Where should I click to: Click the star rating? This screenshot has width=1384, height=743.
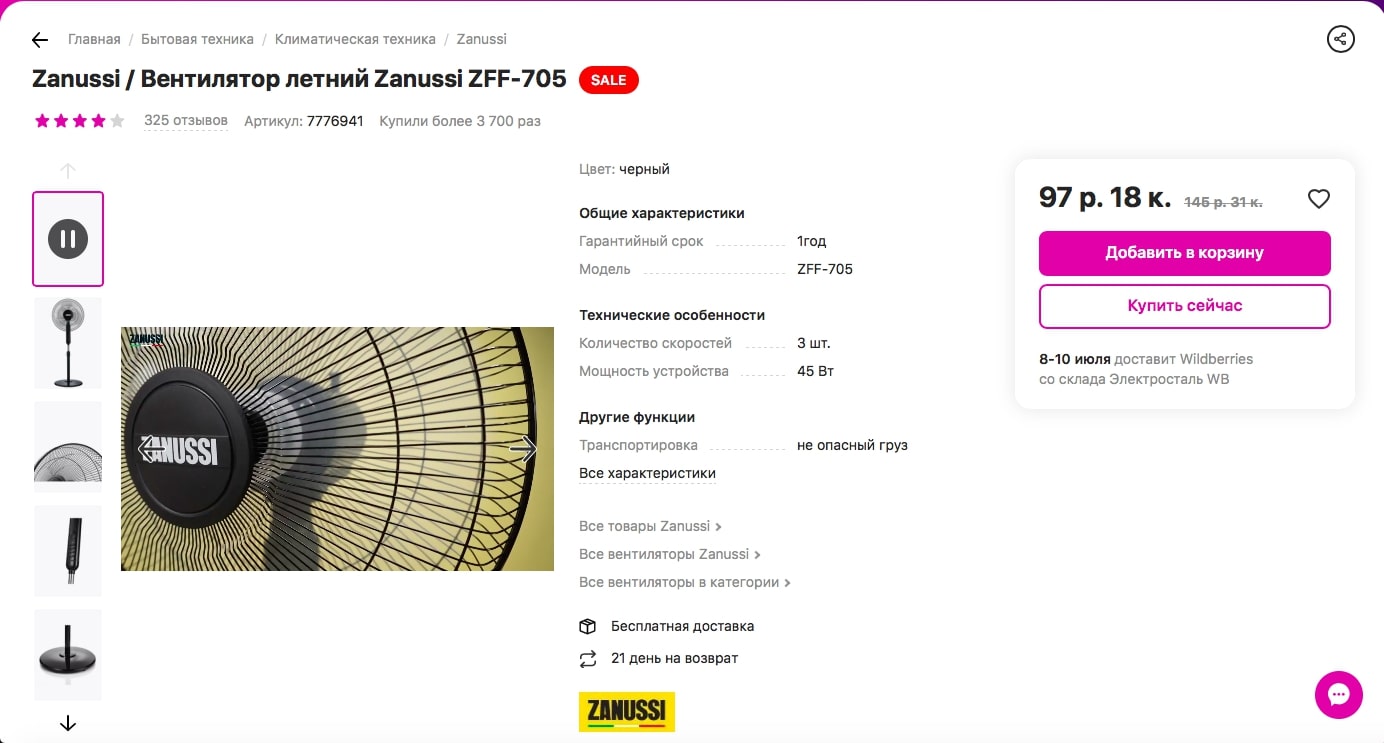pos(80,121)
